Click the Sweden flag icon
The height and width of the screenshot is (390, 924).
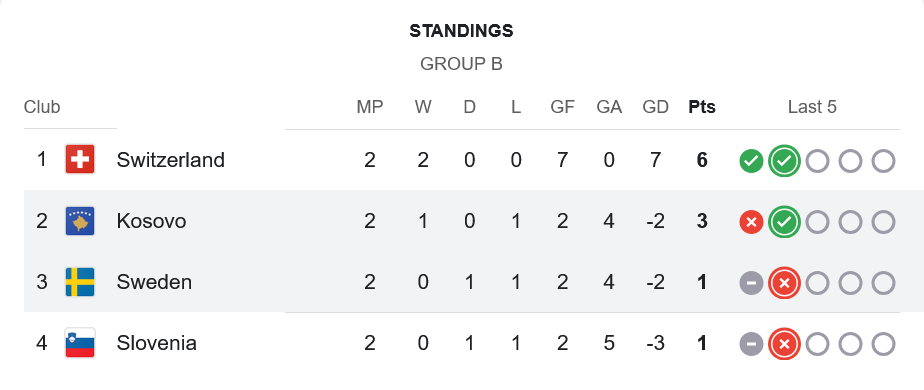[80, 282]
